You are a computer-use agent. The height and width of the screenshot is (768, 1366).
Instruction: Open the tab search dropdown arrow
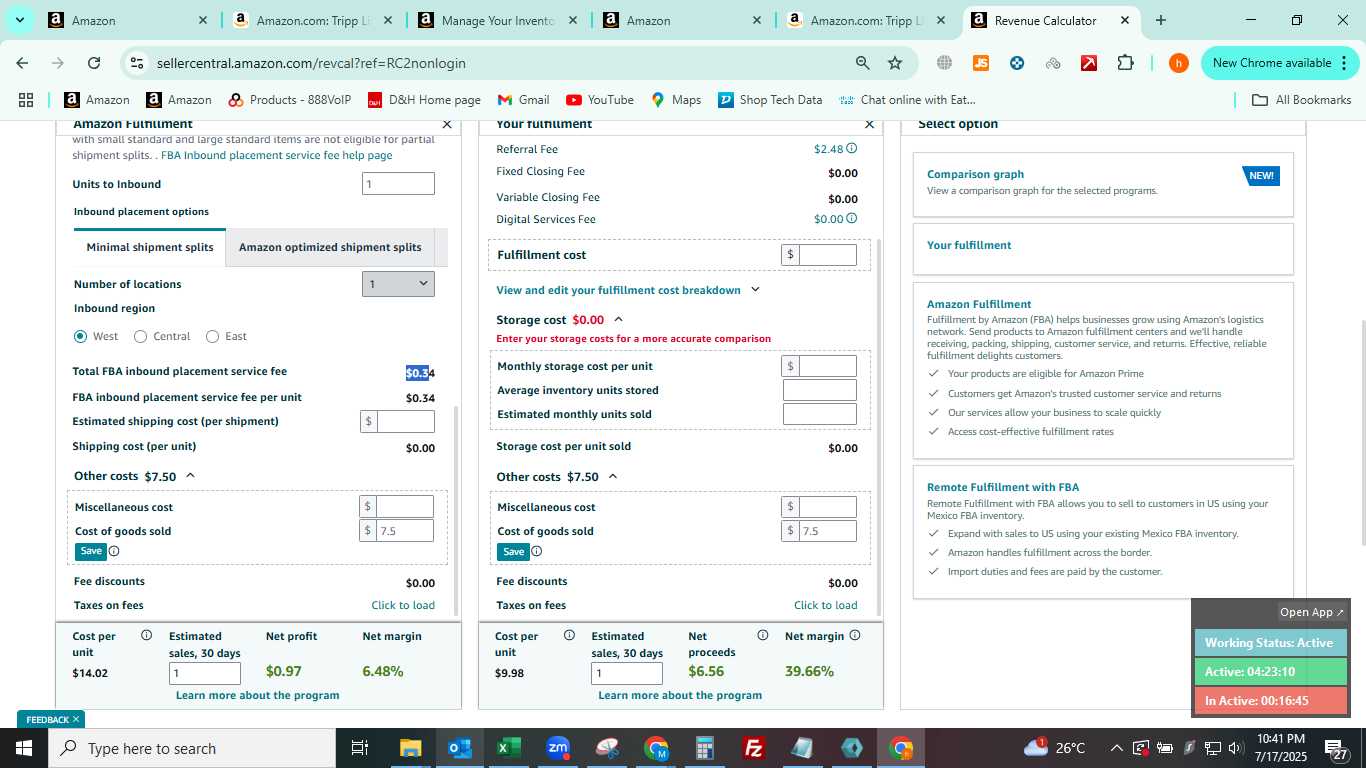(19, 20)
